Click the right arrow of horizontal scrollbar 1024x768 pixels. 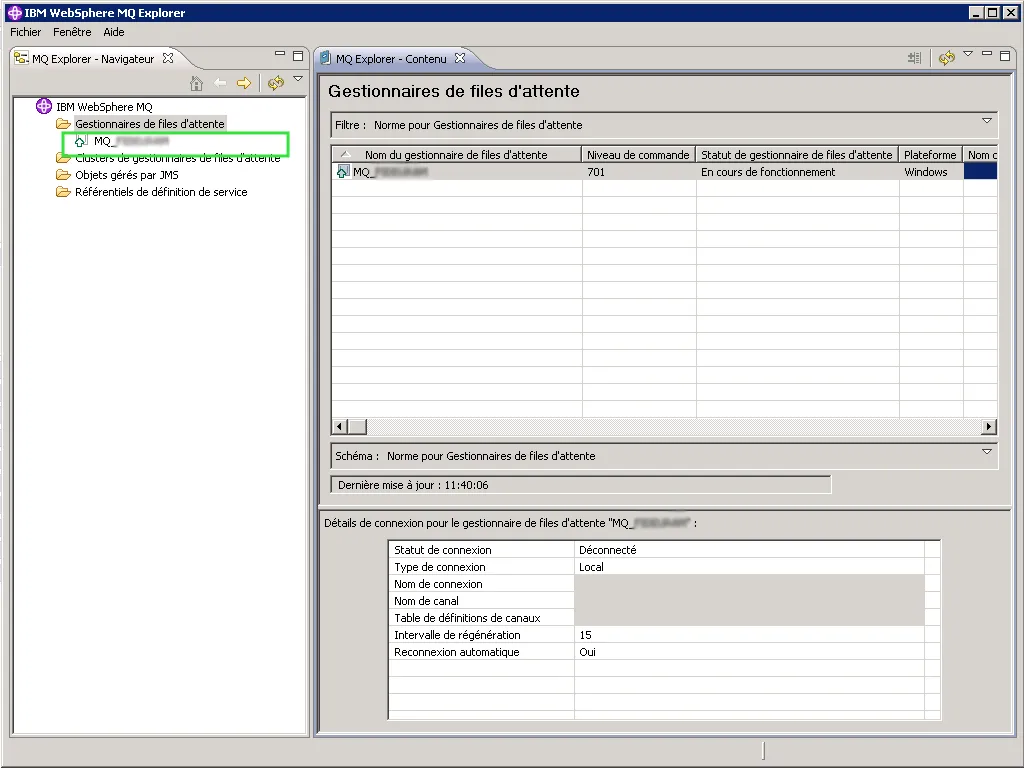pyautogui.click(x=989, y=427)
